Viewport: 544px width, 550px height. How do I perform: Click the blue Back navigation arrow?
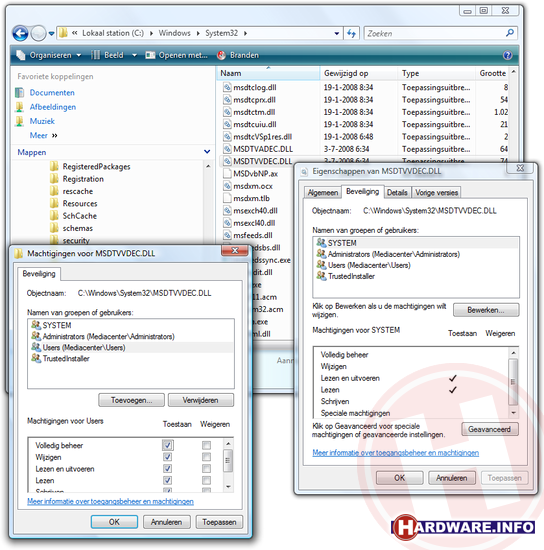[x=20, y=34]
